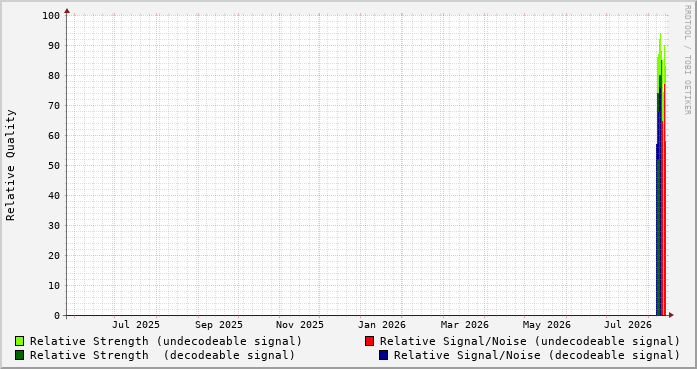Select the Relative Signal/Noise (undecodeable signal) label
Screen dimensions: 697x369
530,341
